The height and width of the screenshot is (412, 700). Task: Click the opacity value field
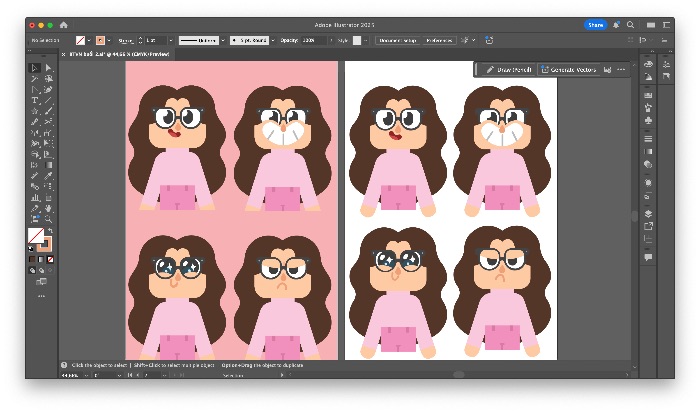(313, 40)
